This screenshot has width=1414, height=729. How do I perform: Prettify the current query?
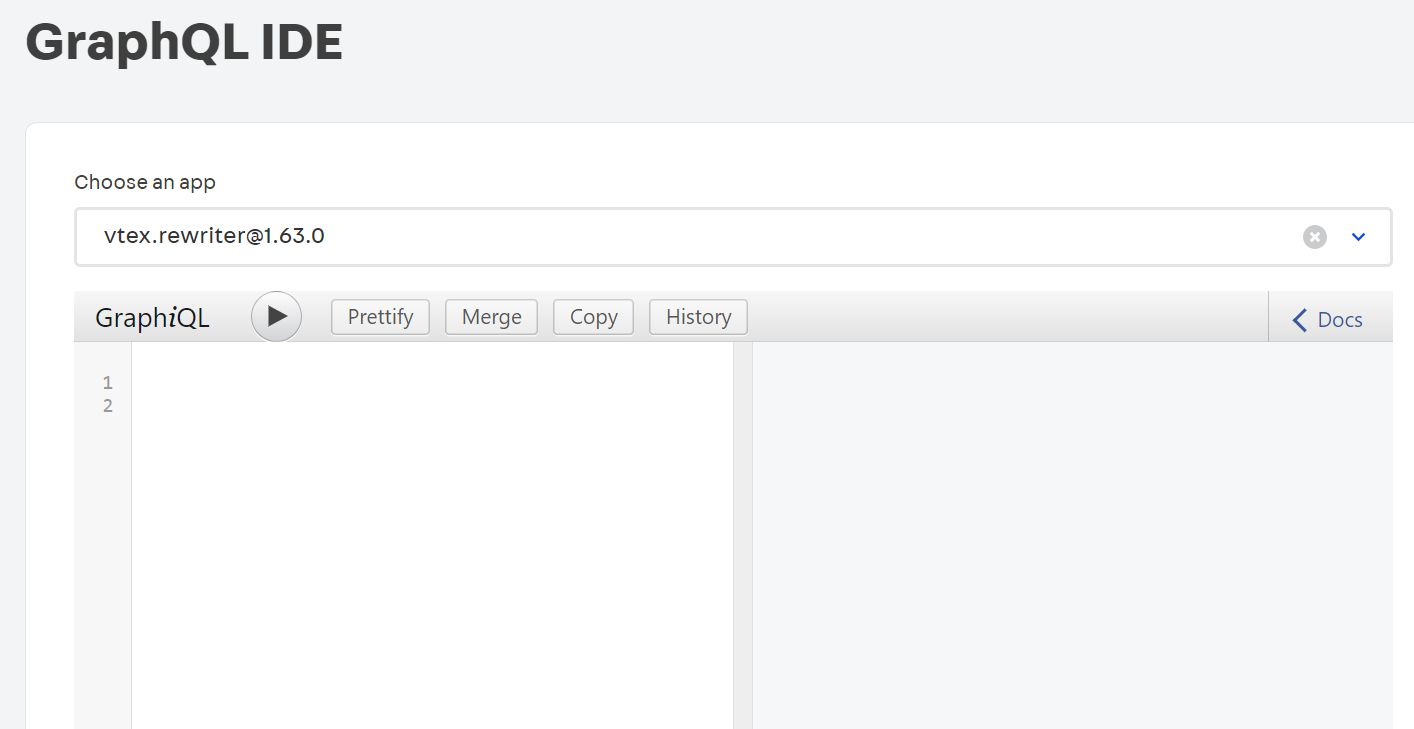(x=380, y=316)
